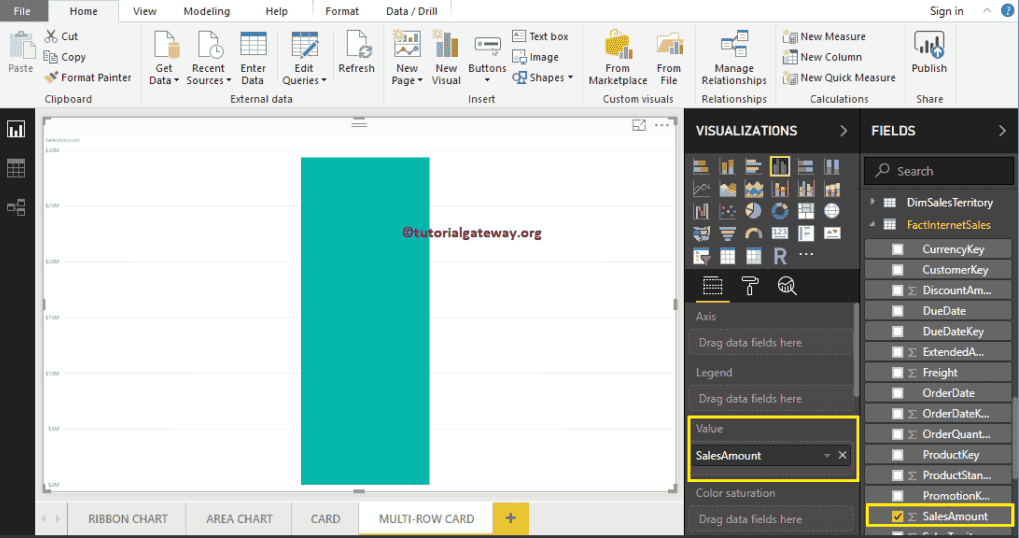Tick the Freight field checkbox
The width and height of the screenshot is (1019, 538).
[897, 372]
